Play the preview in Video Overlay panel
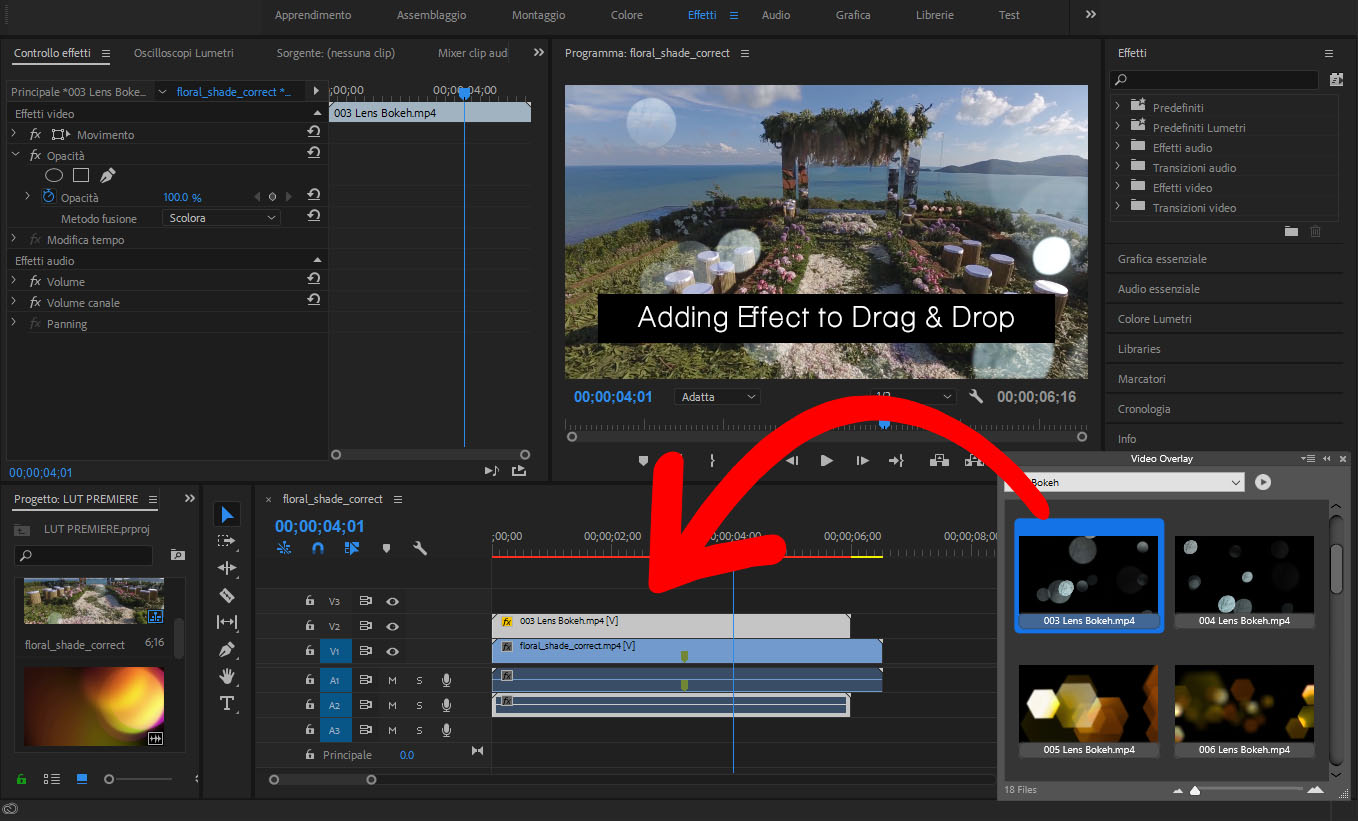Viewport: 1358px width, 821px height. pos(1263,482)
